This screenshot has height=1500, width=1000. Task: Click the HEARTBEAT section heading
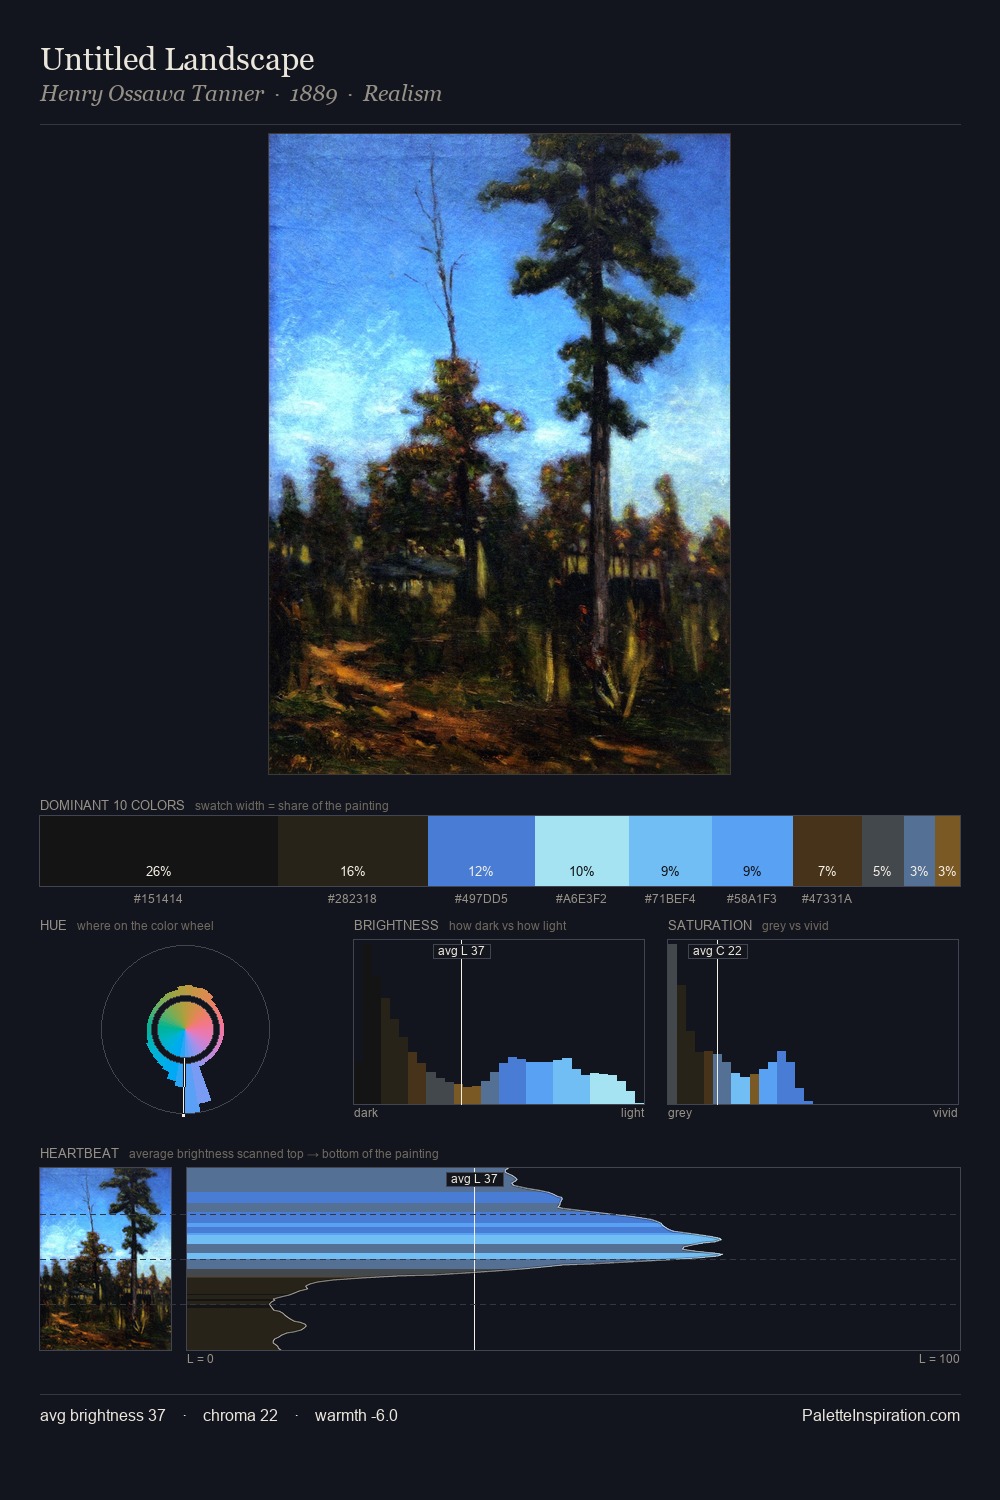[x=79, y=1153]
